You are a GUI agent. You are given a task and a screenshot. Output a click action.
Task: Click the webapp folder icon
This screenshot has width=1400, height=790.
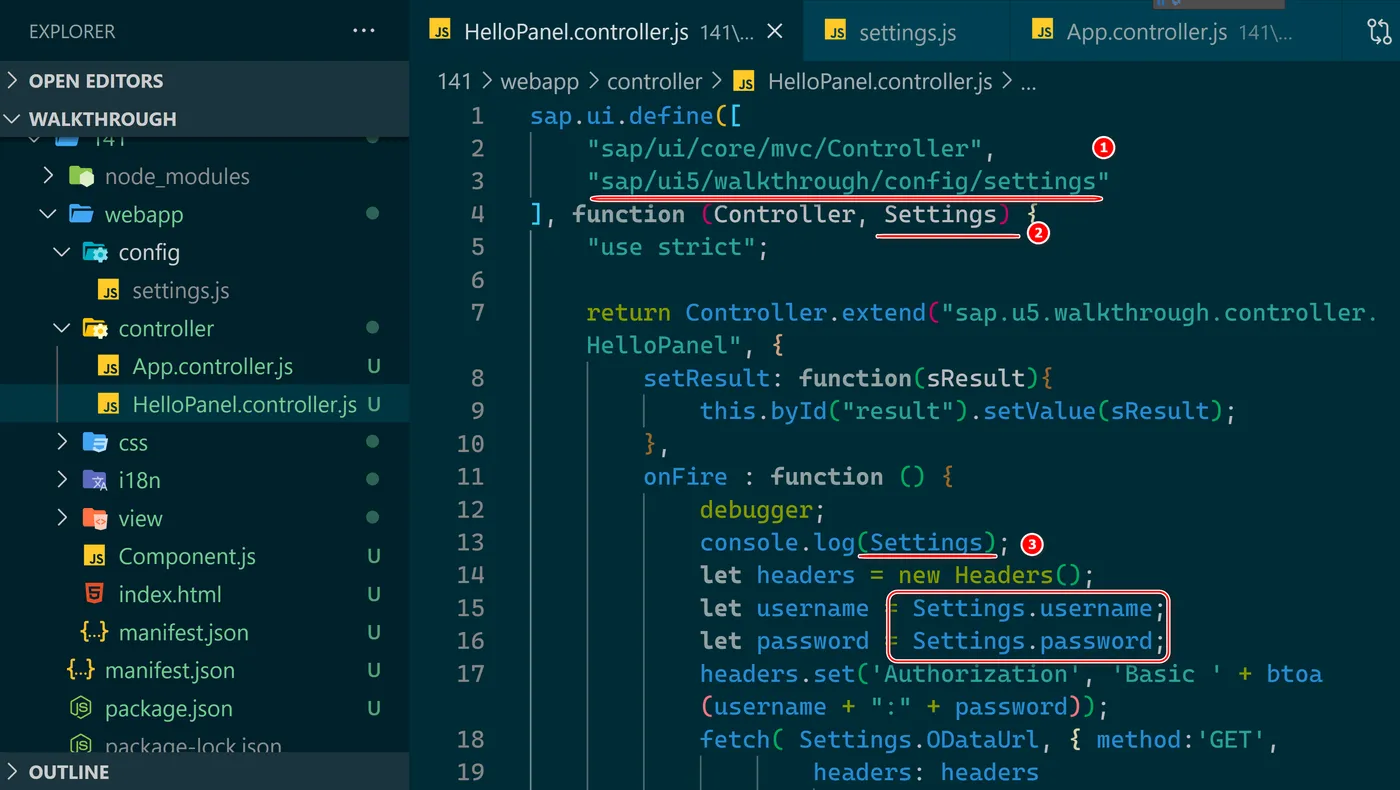(81, 215)
